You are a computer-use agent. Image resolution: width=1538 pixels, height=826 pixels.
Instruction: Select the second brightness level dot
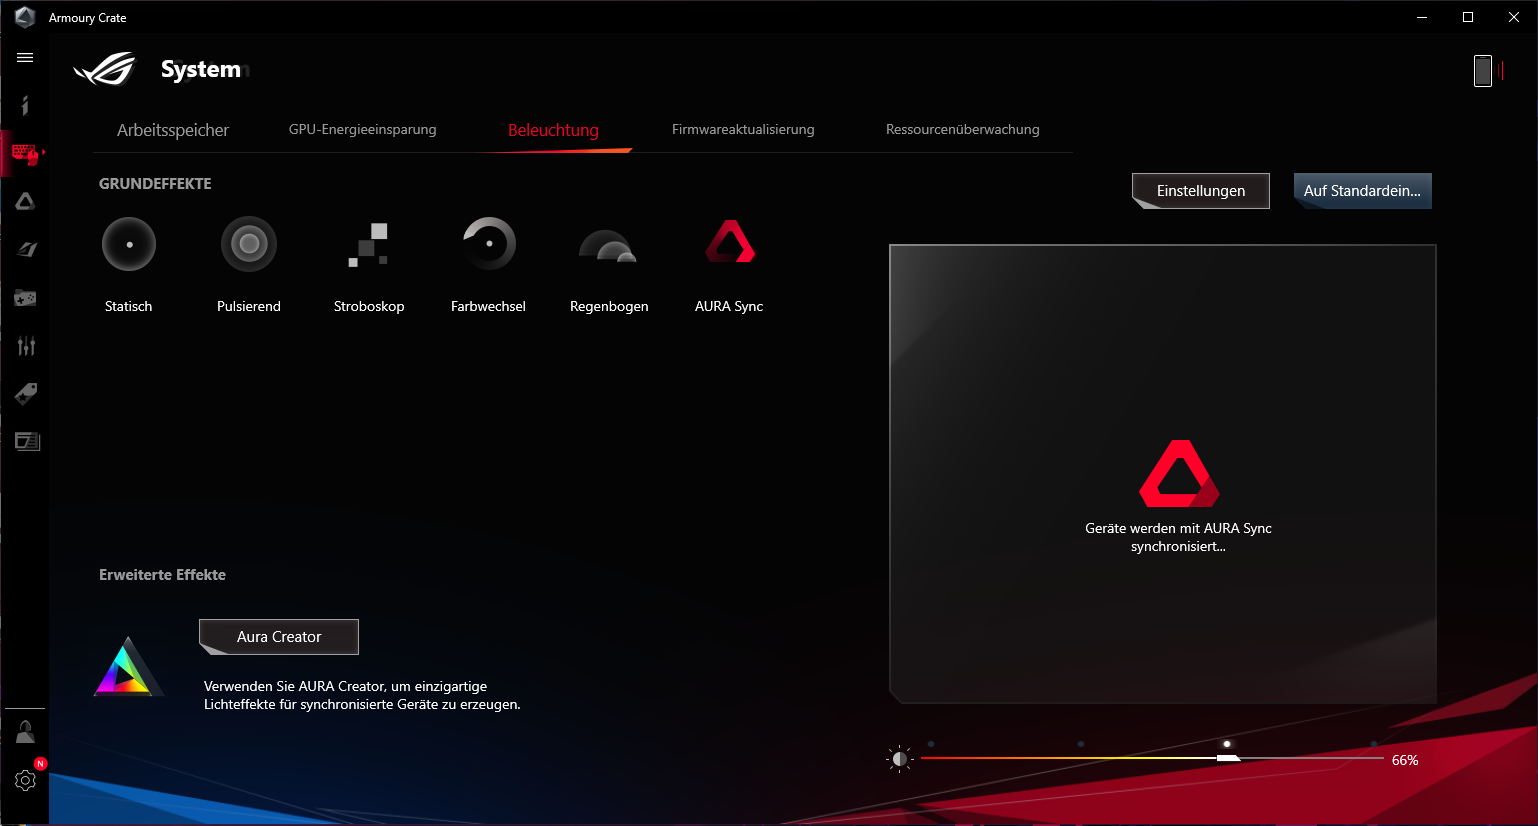(1081, 744)
